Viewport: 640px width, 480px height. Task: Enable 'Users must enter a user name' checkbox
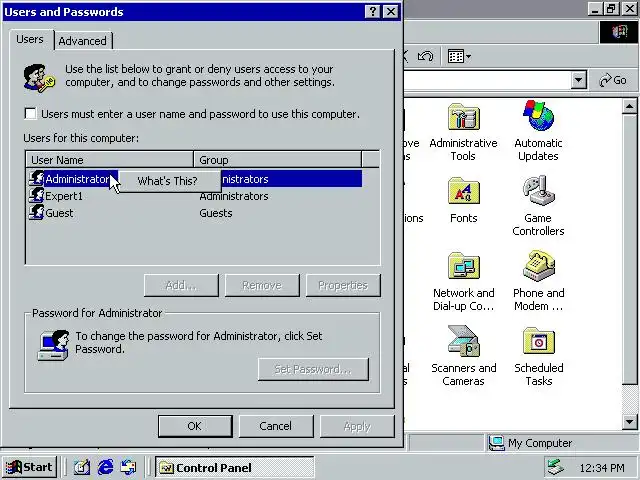coord(30,113)
